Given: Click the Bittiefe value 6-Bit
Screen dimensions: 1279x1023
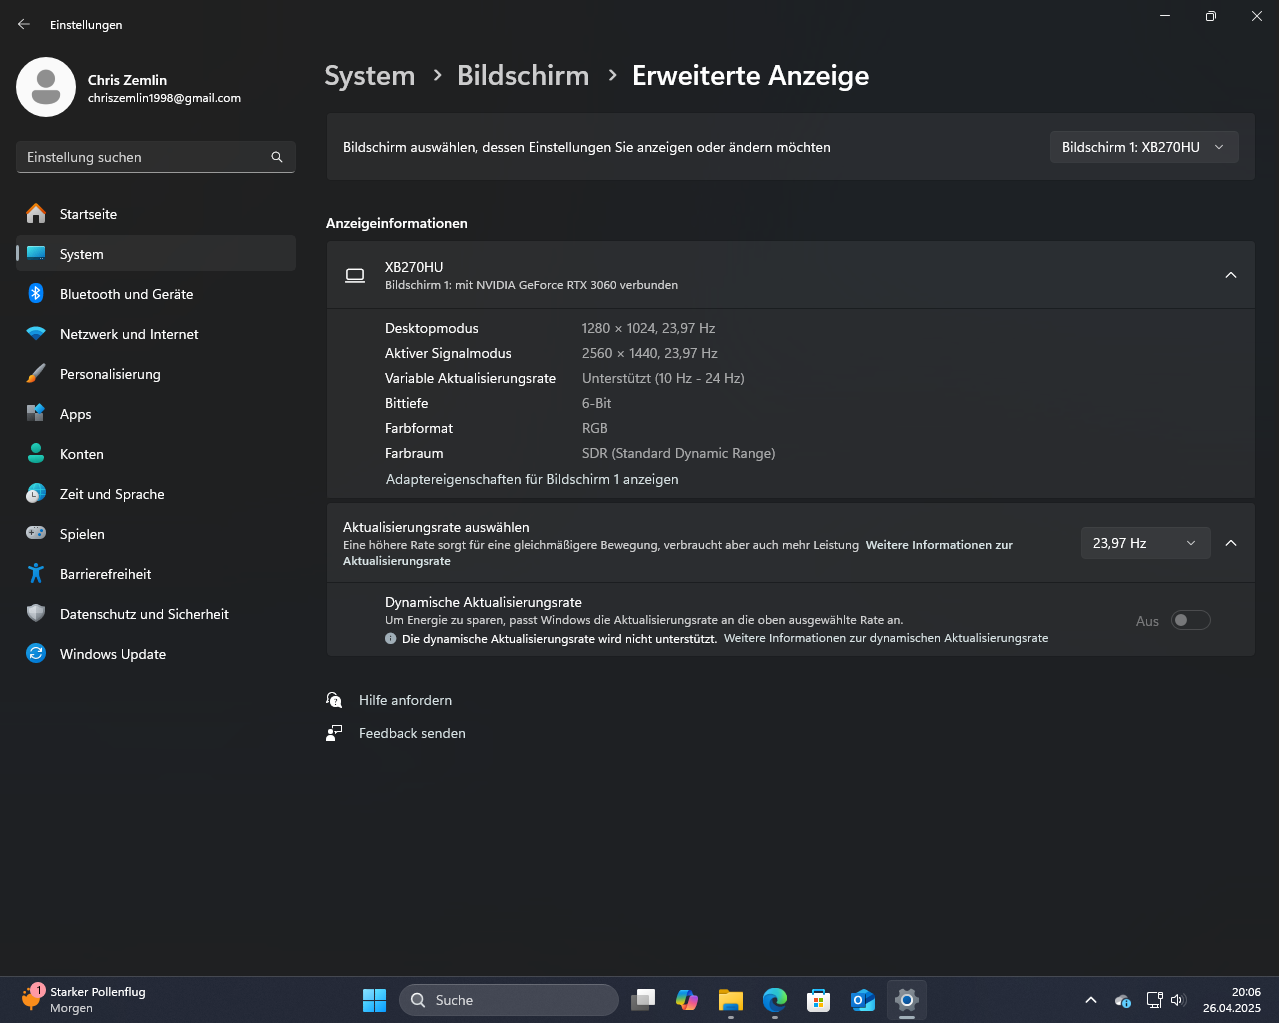Looking at the screenshot, I should point(596,403).
